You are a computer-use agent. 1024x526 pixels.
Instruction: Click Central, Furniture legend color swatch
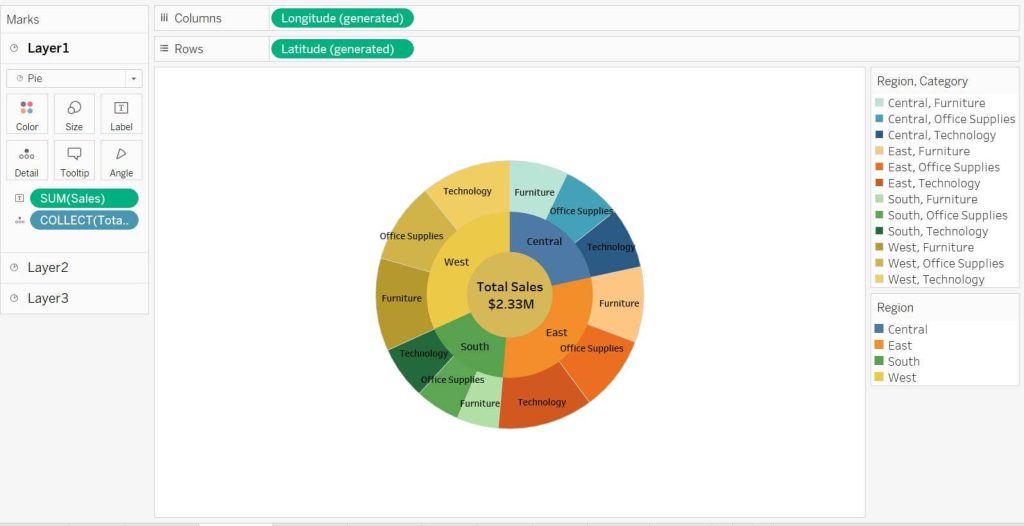point(879,103)
